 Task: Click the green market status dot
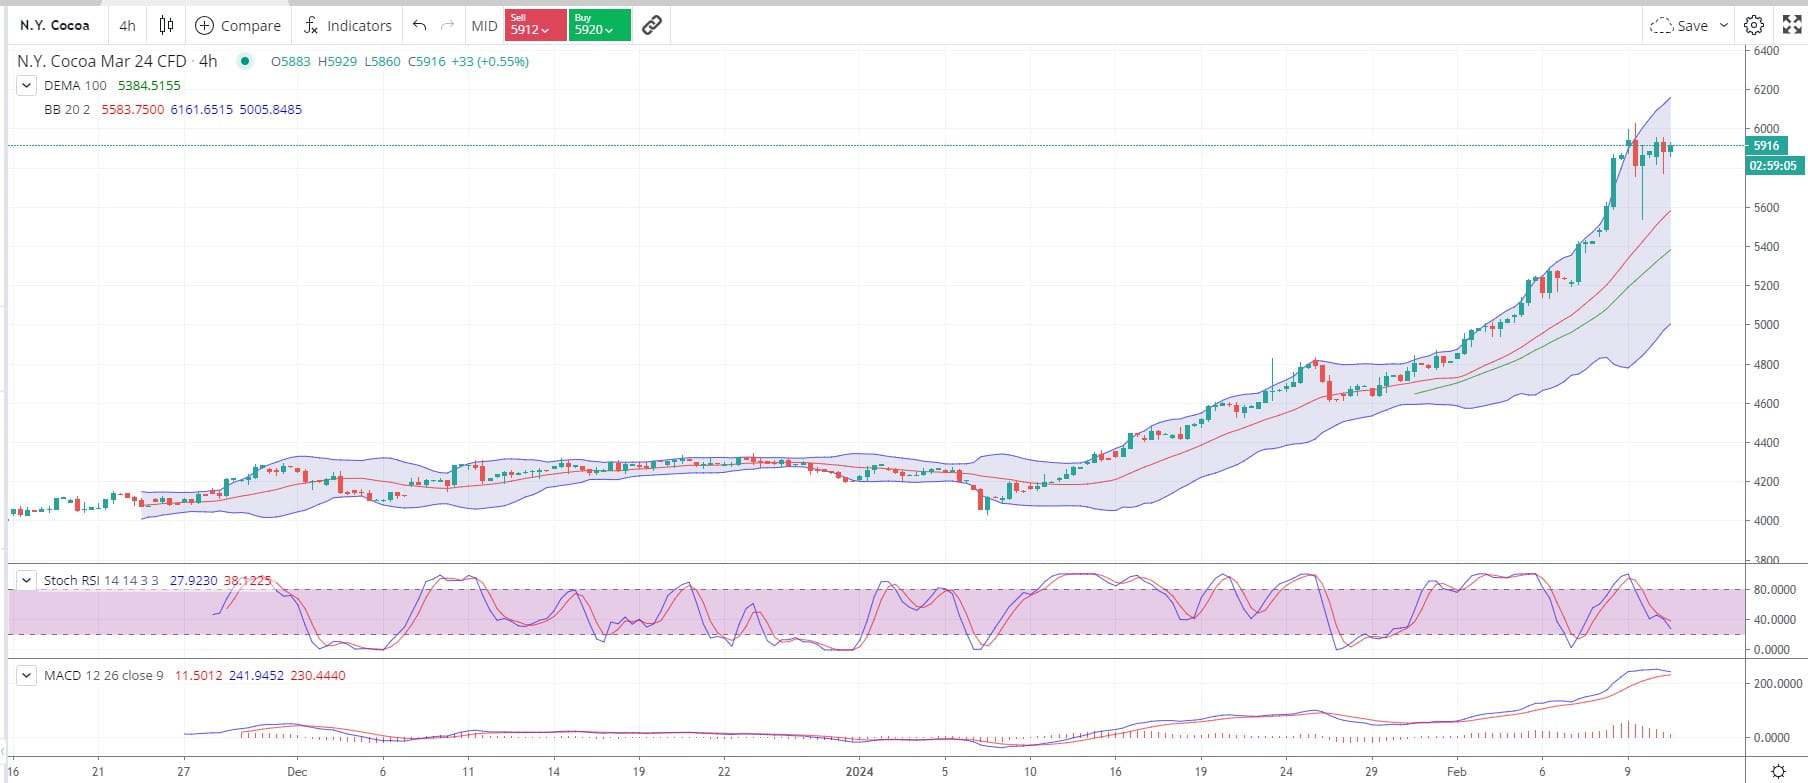pyautogui.click(x=244, y=61)
